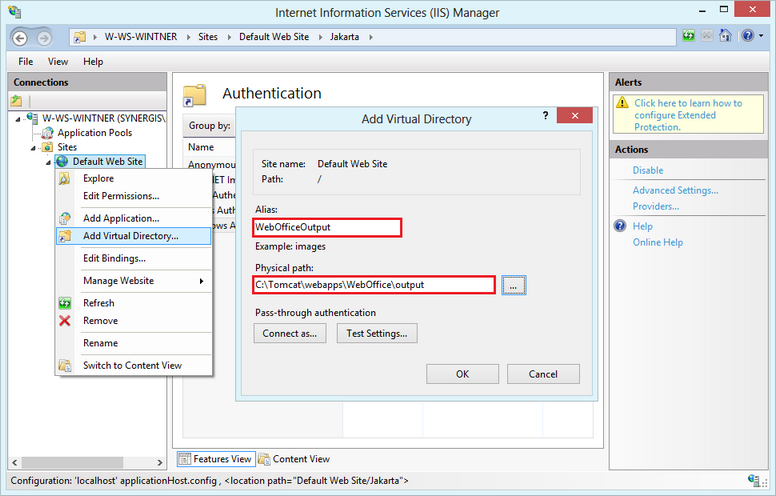Image resolution: width=776 pixels, height=496 pixels.
Task: Choose Explore from the context menu
Action: point(134,178)
